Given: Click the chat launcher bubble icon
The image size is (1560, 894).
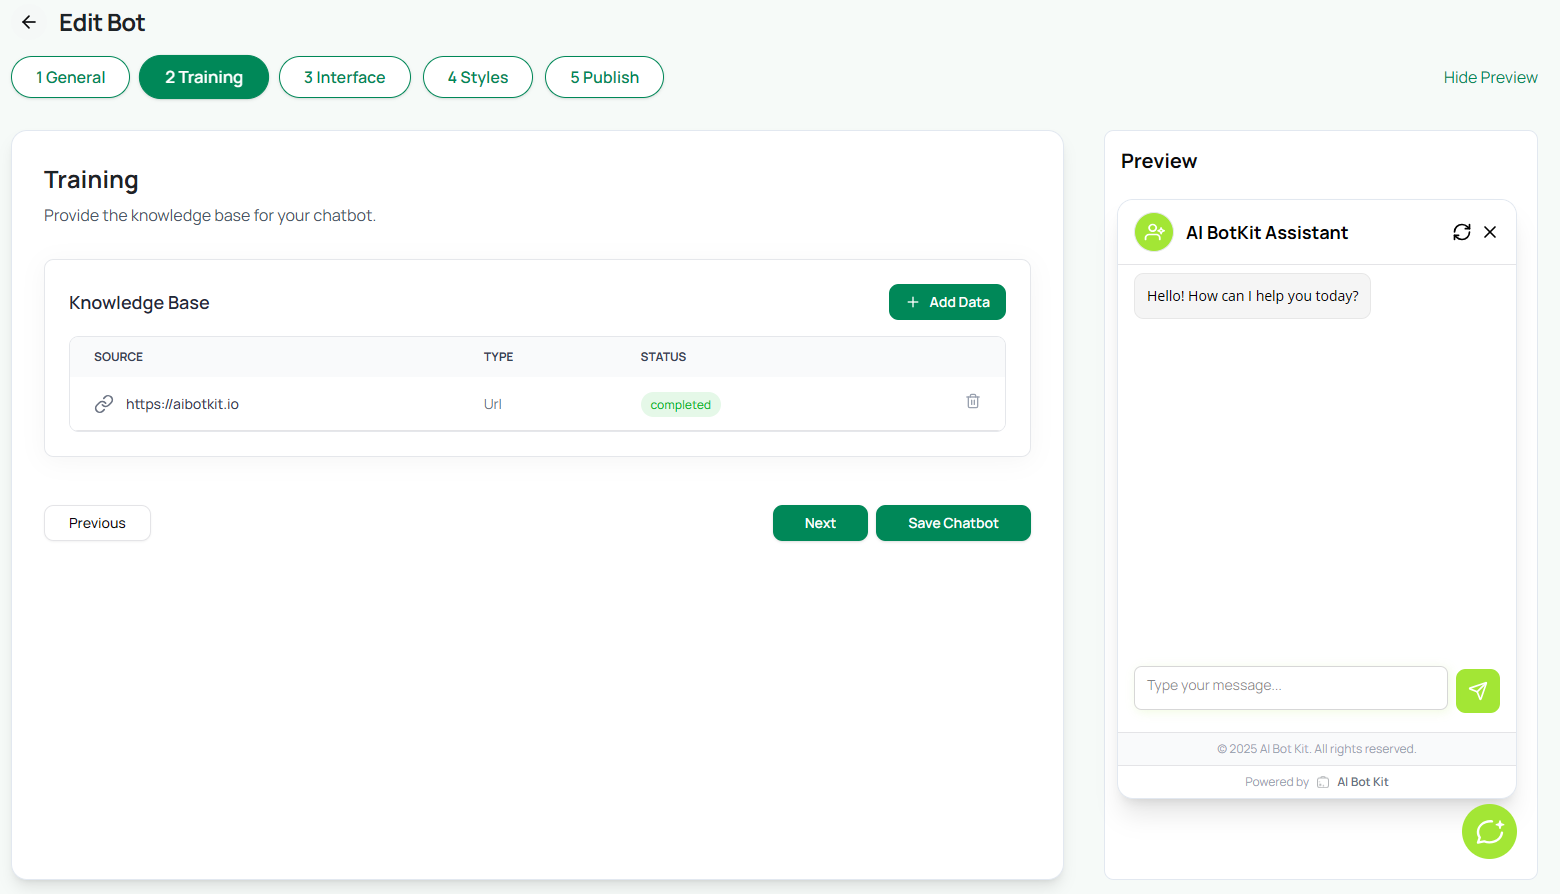Looking at the screenshot, I should [1489, 831].
